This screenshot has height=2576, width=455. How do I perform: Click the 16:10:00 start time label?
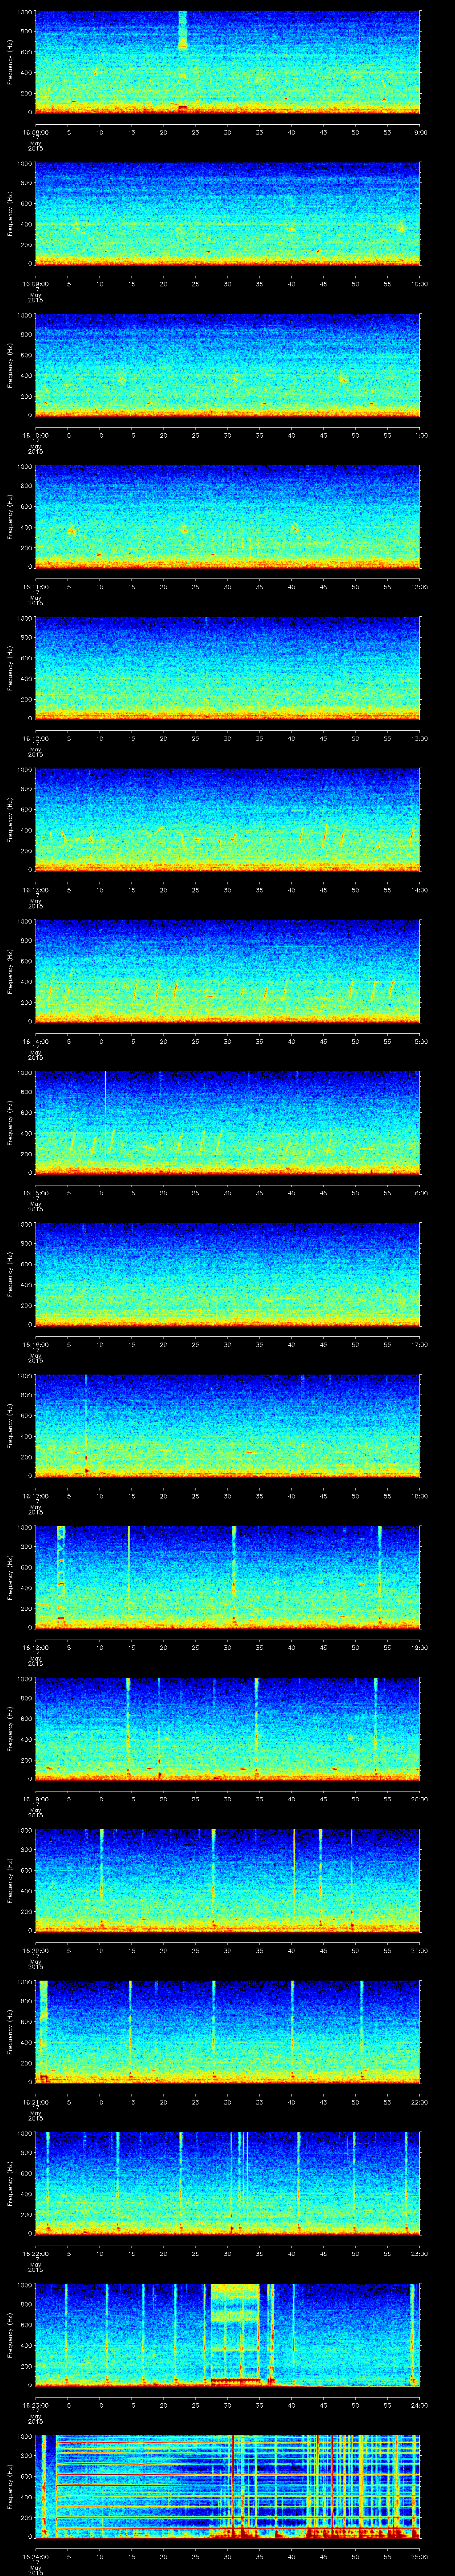pyautogui.click(x=35, y=436)
